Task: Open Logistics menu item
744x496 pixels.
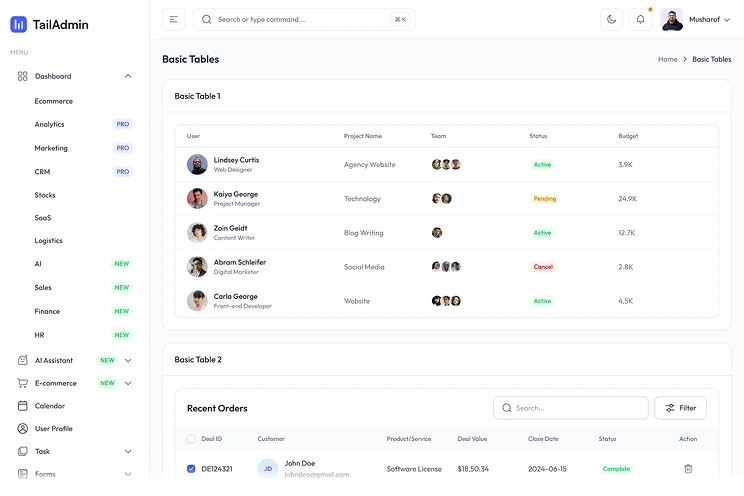Action: pyautogui.click(x=48, y=241)
